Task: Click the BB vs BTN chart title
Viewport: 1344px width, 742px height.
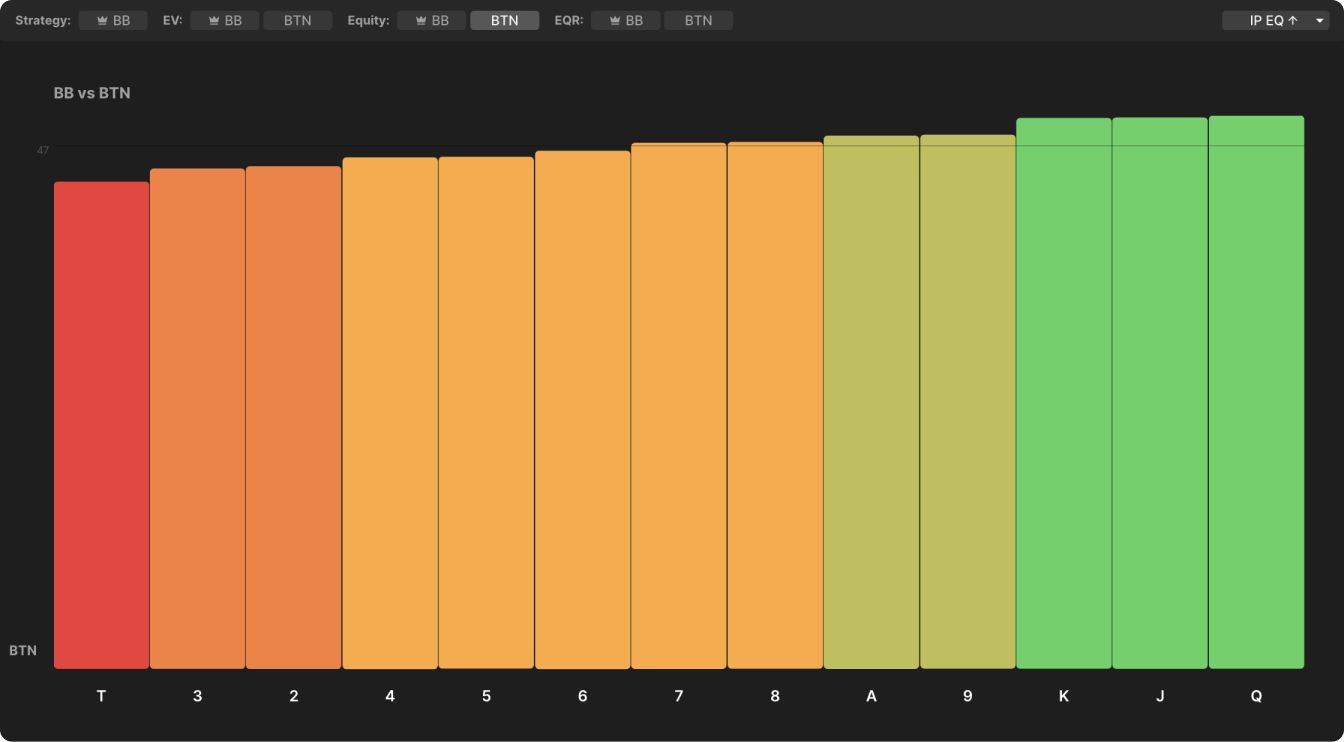Action: pos(92,93)
